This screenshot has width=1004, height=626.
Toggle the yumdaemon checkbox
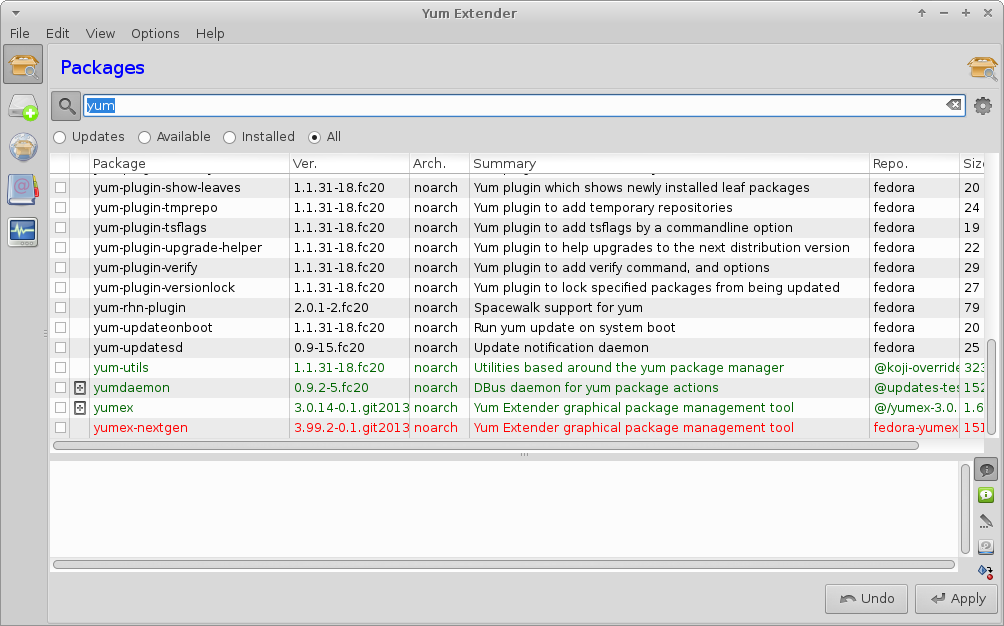[60, 388]
